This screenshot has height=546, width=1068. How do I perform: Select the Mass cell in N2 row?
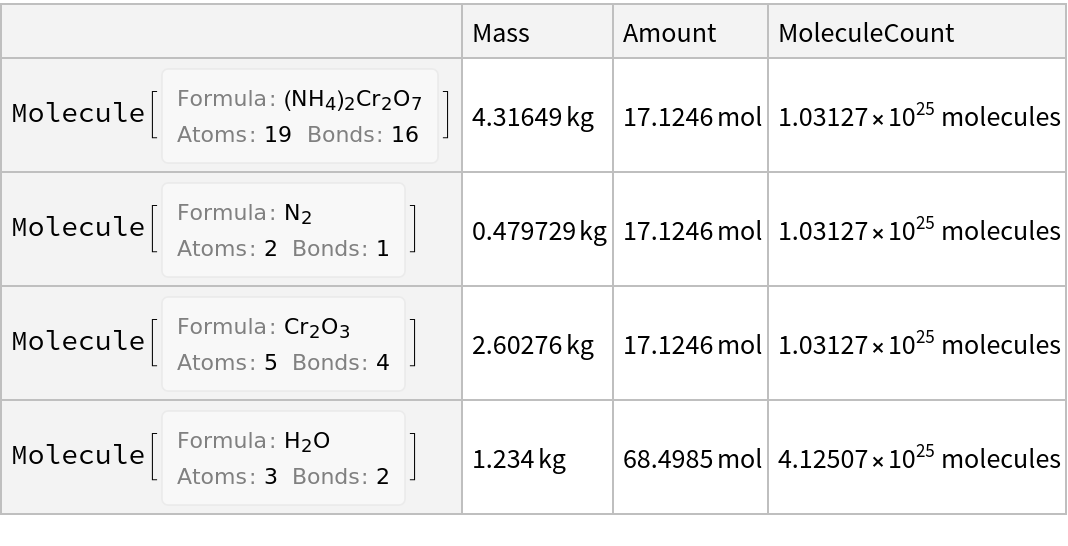pos(537,229)
